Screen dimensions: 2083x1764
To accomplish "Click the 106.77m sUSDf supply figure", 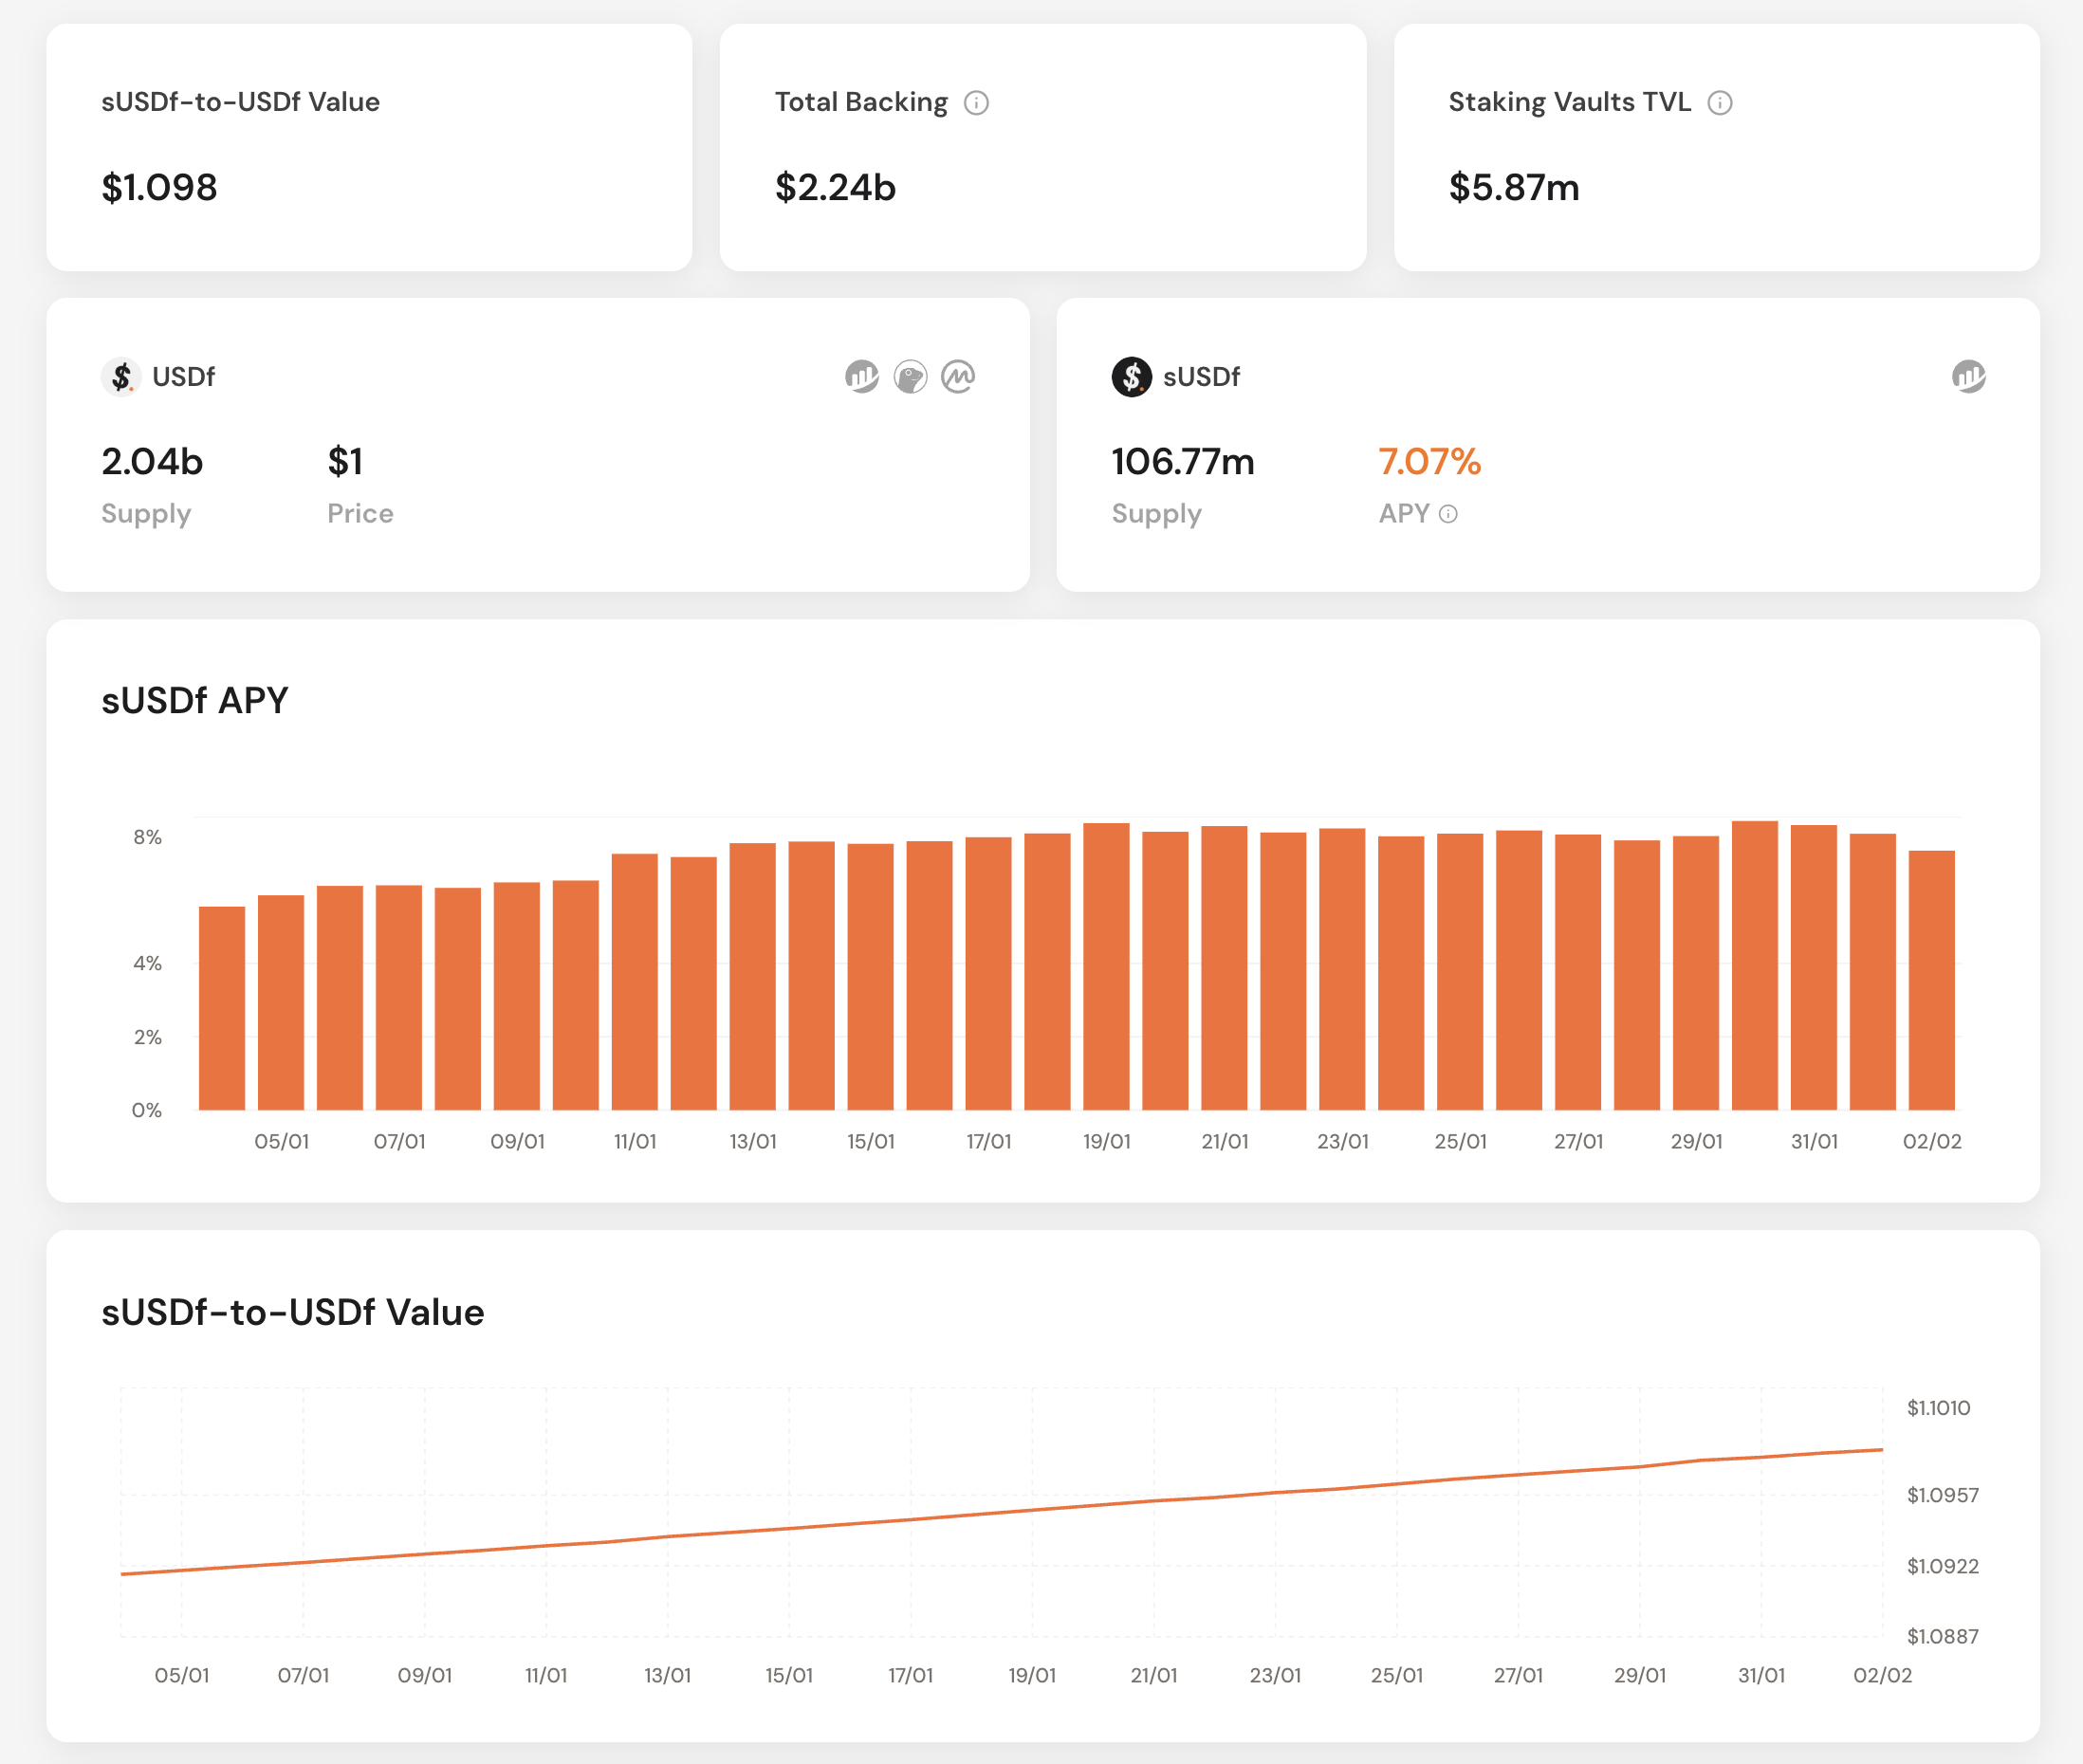I will [x=1183, y=462].
